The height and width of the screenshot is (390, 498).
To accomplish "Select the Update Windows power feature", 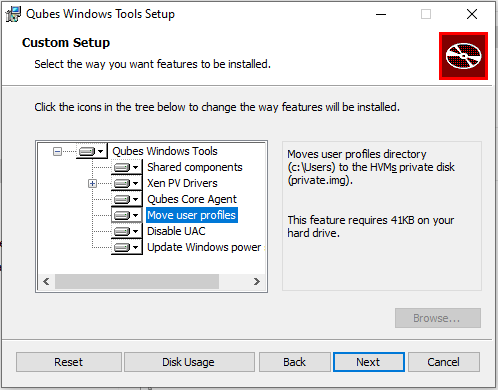I will pos(204,247).
